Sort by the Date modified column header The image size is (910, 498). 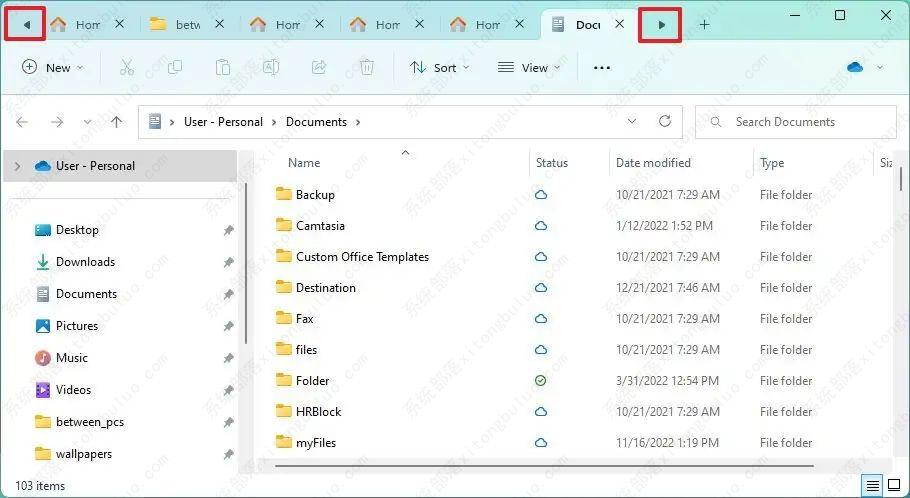click(653, 163)
